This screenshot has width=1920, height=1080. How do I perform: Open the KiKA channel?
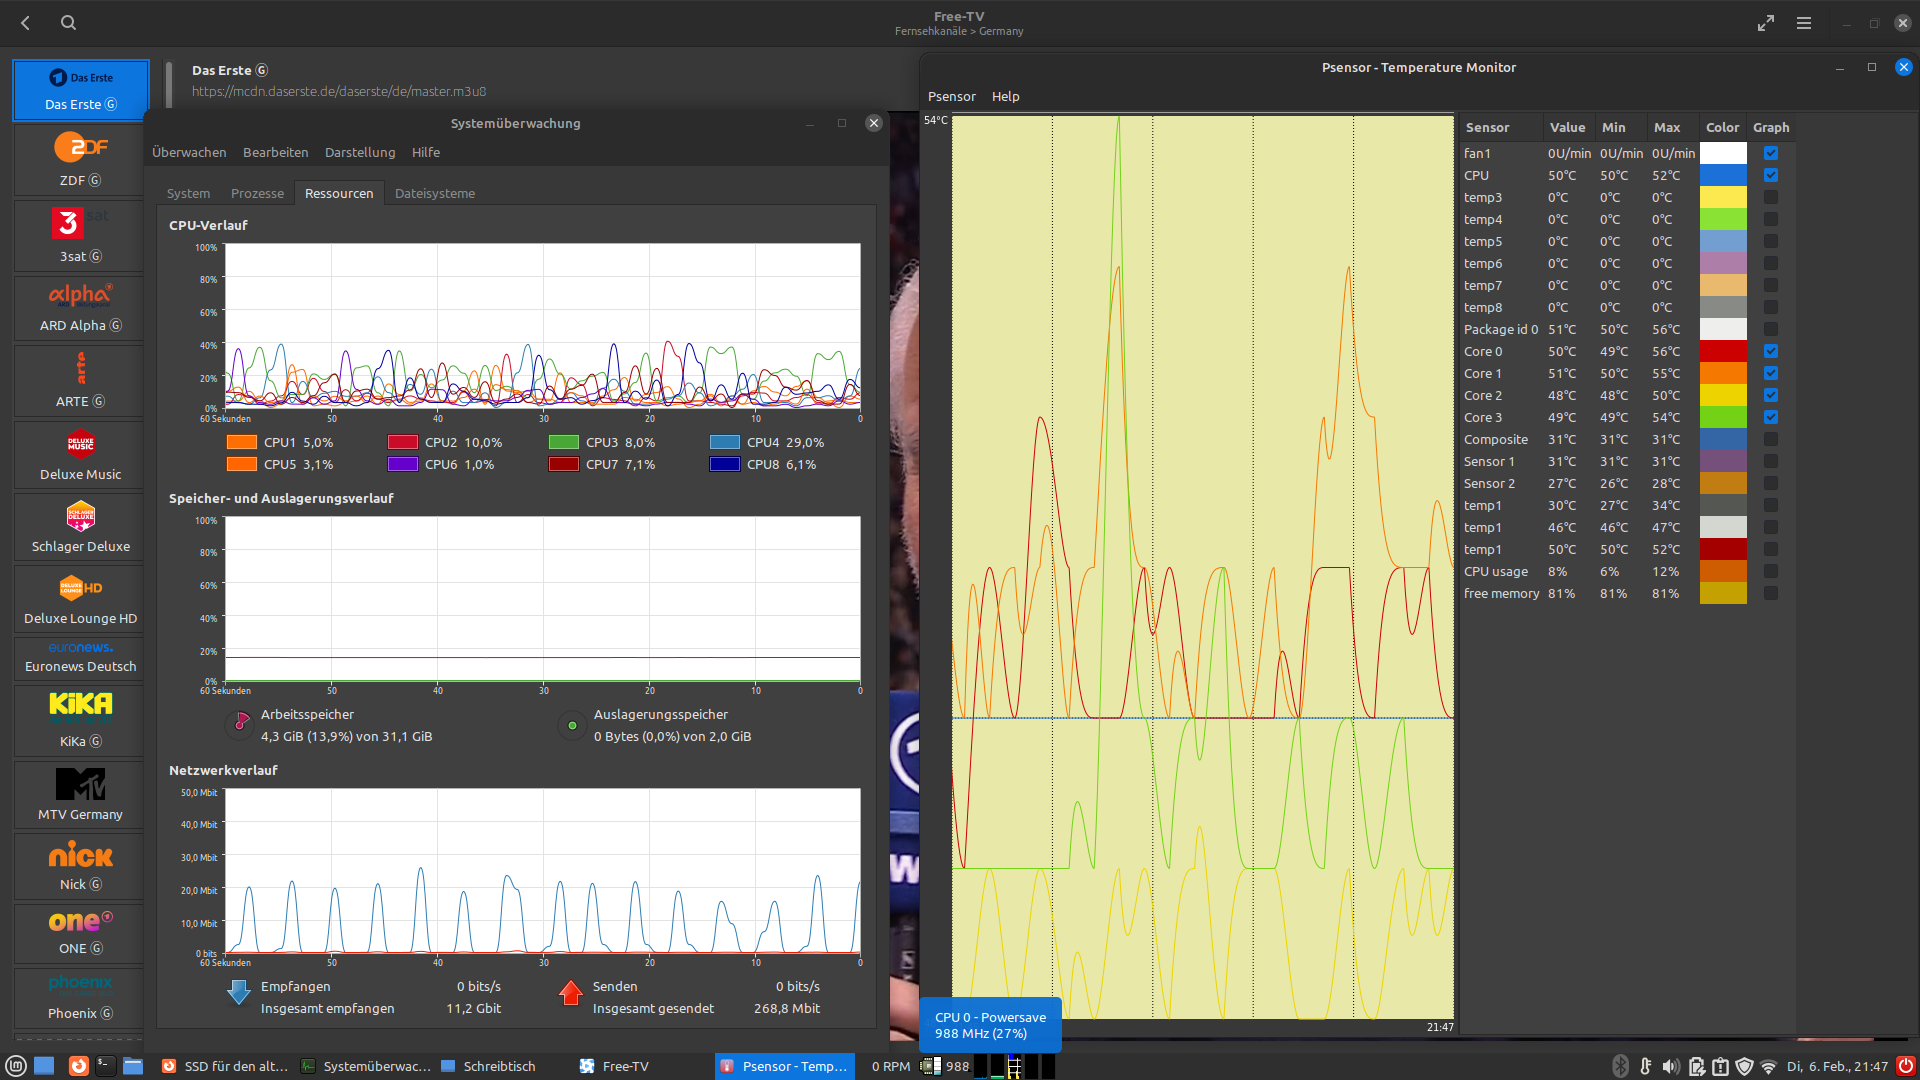[81, 705]
